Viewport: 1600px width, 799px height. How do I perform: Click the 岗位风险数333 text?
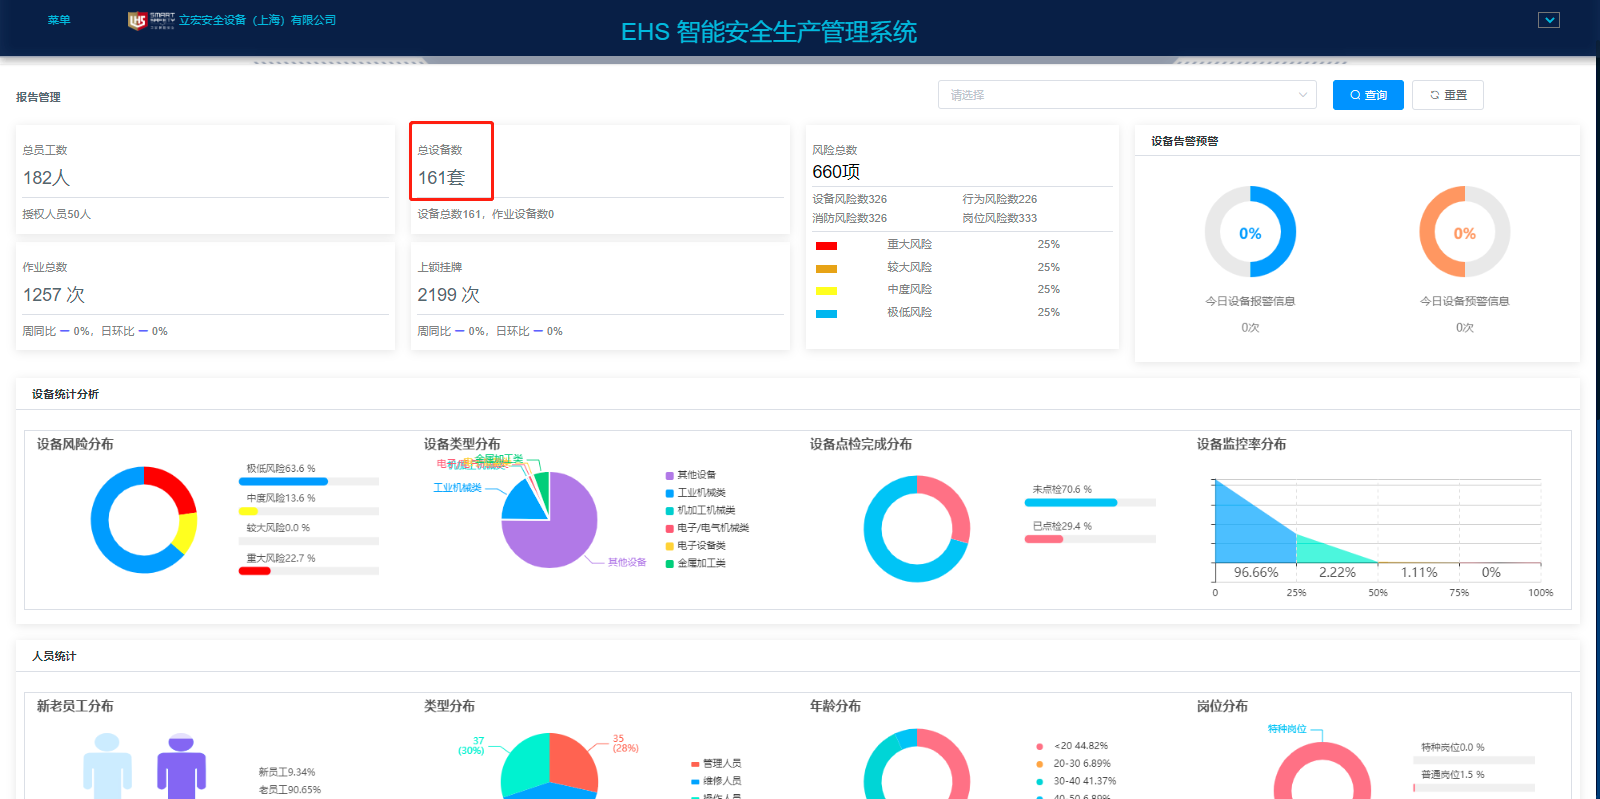point(1000,218)
